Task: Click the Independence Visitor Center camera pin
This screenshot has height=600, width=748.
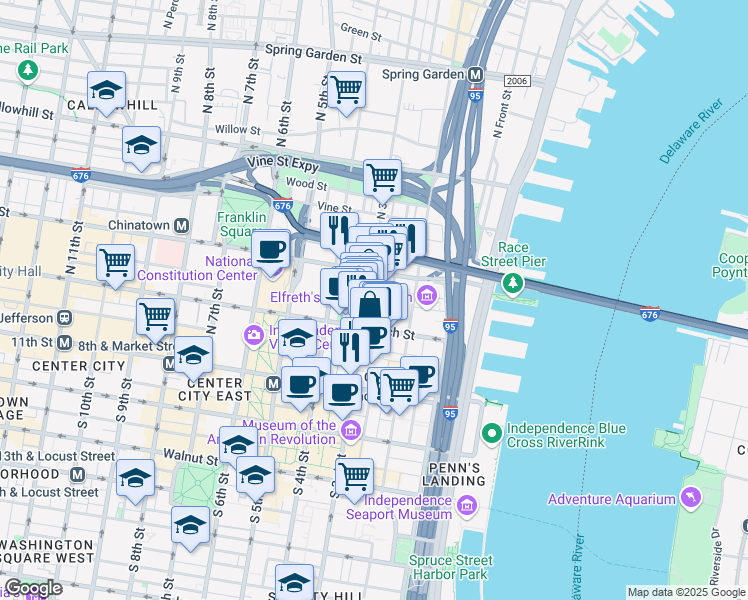Action: coord(254,335)
